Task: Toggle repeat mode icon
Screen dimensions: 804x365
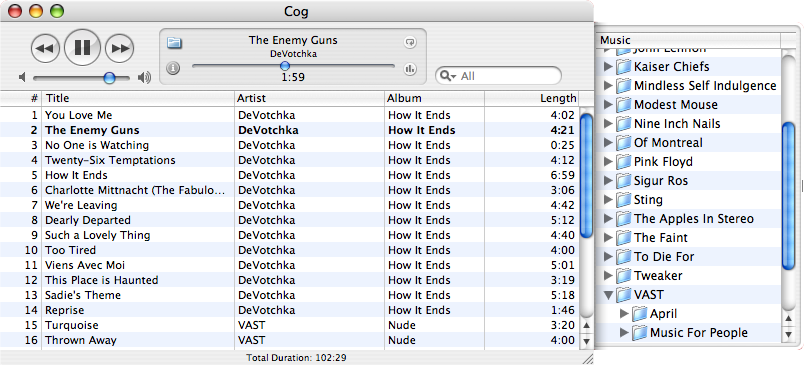Action: click(x=410, y=43)
